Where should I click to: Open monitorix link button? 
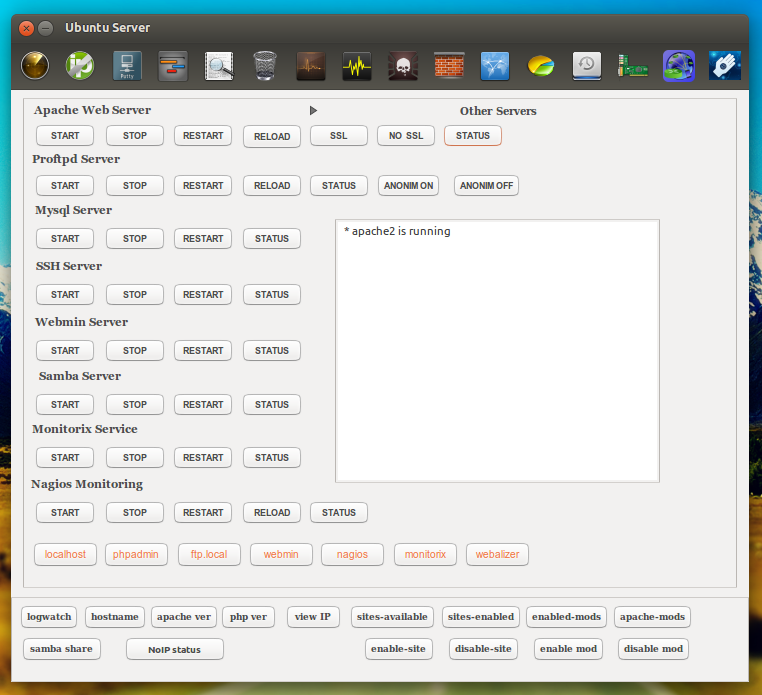click(x=425, y=555)
